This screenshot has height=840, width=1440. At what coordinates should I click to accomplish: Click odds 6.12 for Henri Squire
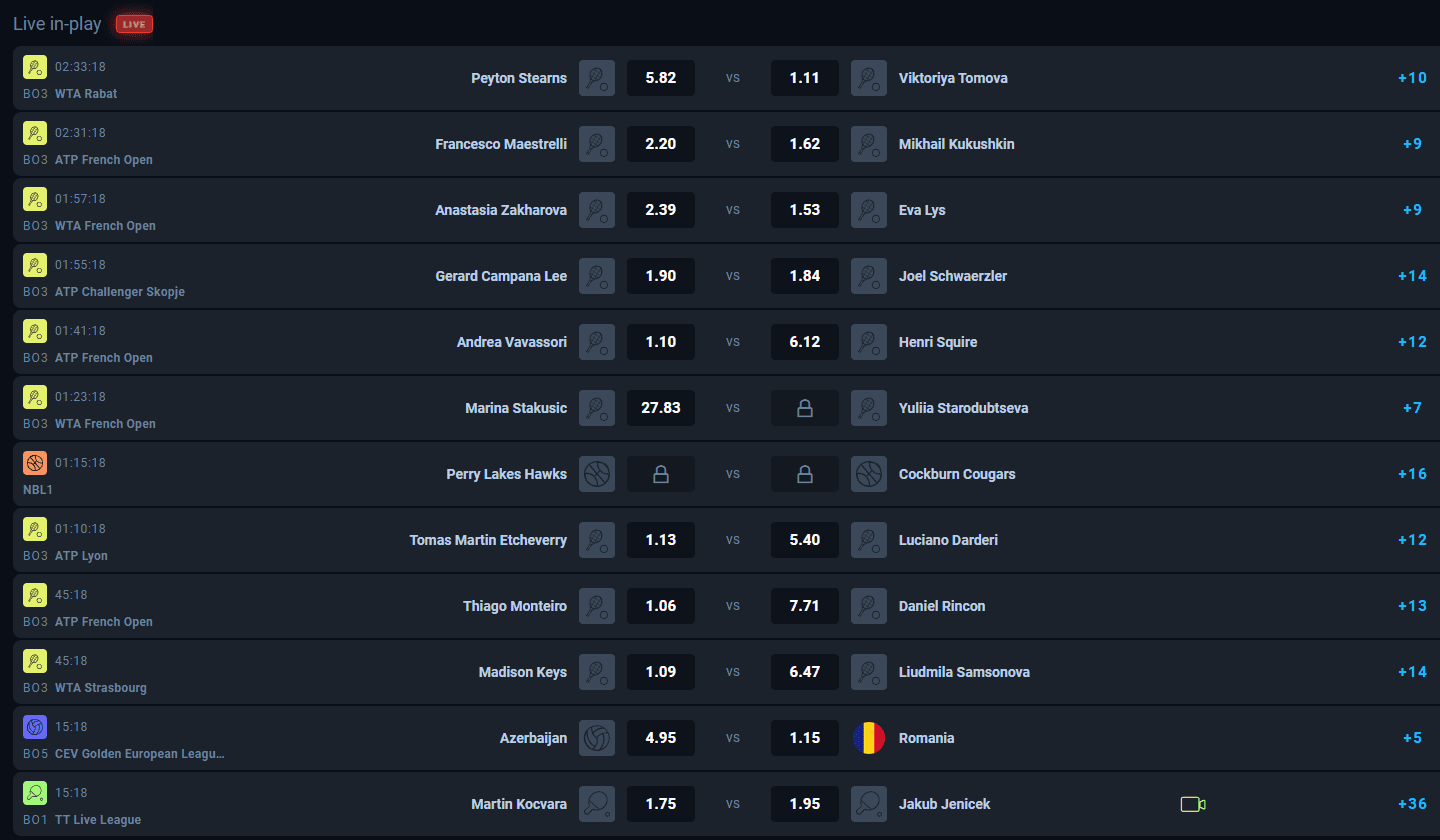[x=805, y=341]
